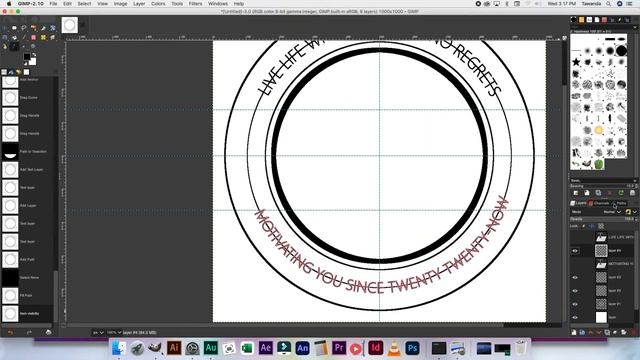
Task: Toggle eye of bottom white background layer
Action: [575, 317]
